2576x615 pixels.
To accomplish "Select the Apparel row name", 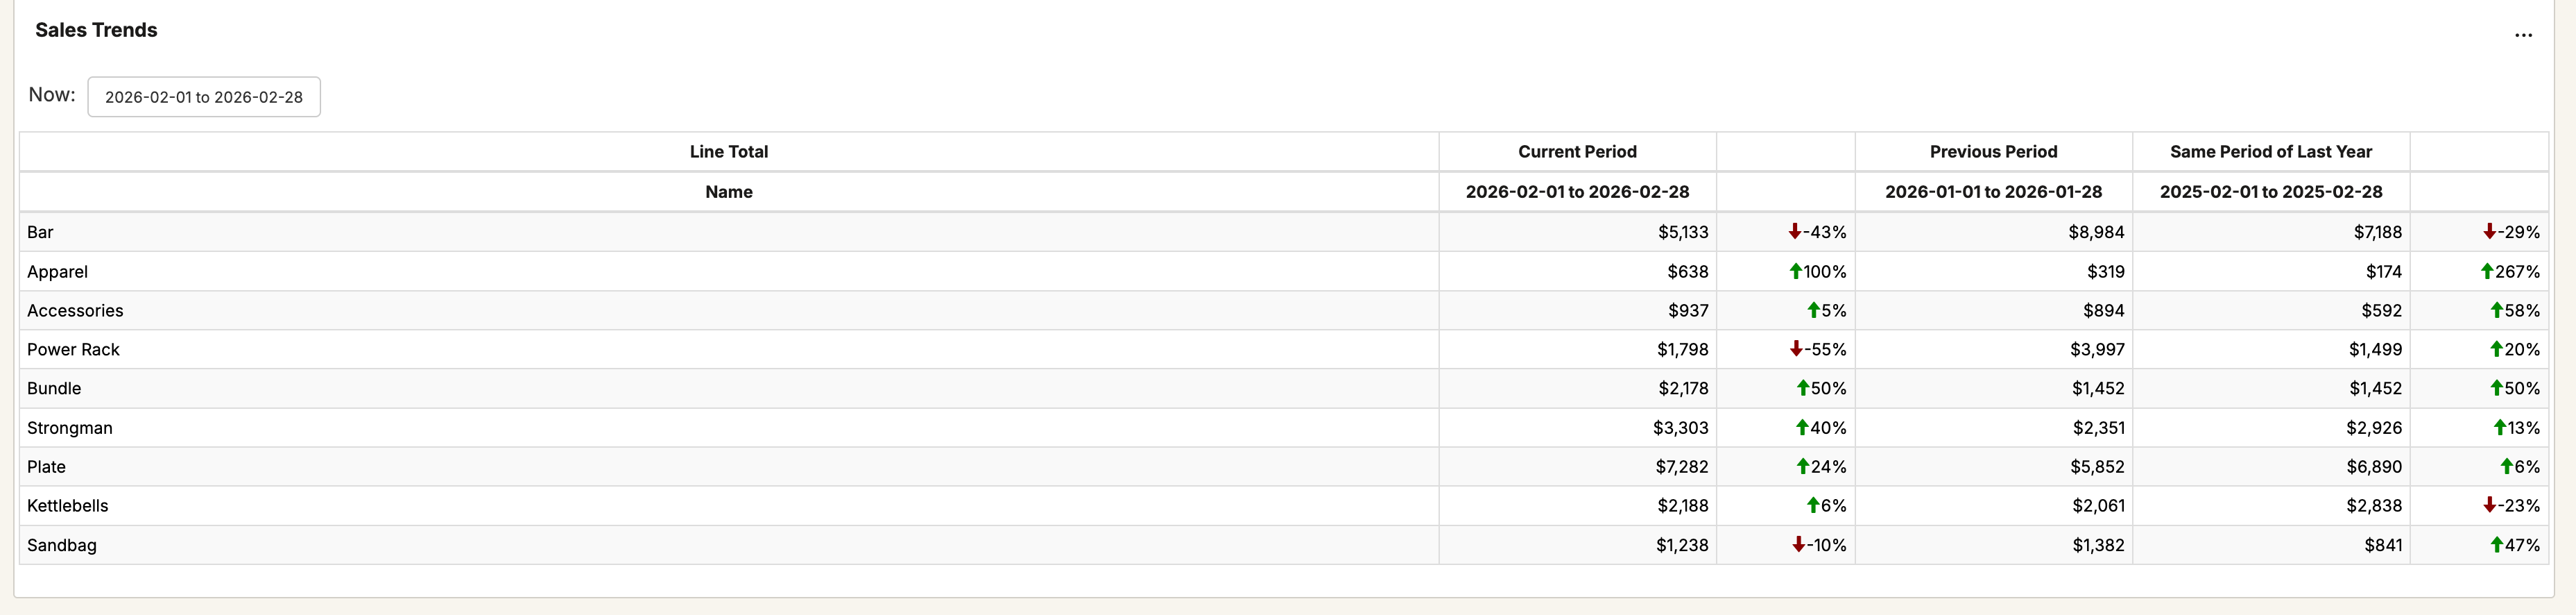I will 57,272.
